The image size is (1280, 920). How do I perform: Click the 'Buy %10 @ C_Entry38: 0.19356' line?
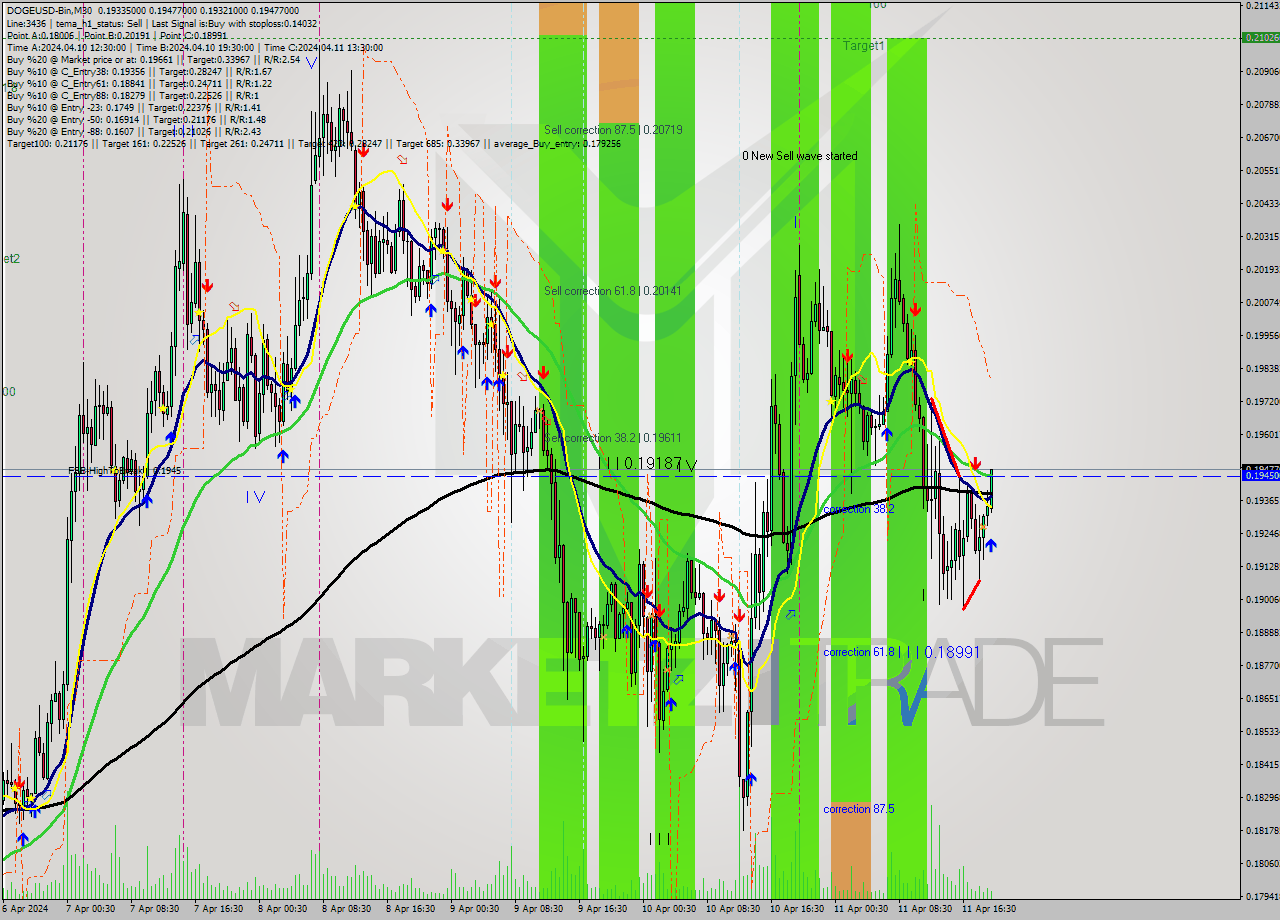[x=139, y=71]
